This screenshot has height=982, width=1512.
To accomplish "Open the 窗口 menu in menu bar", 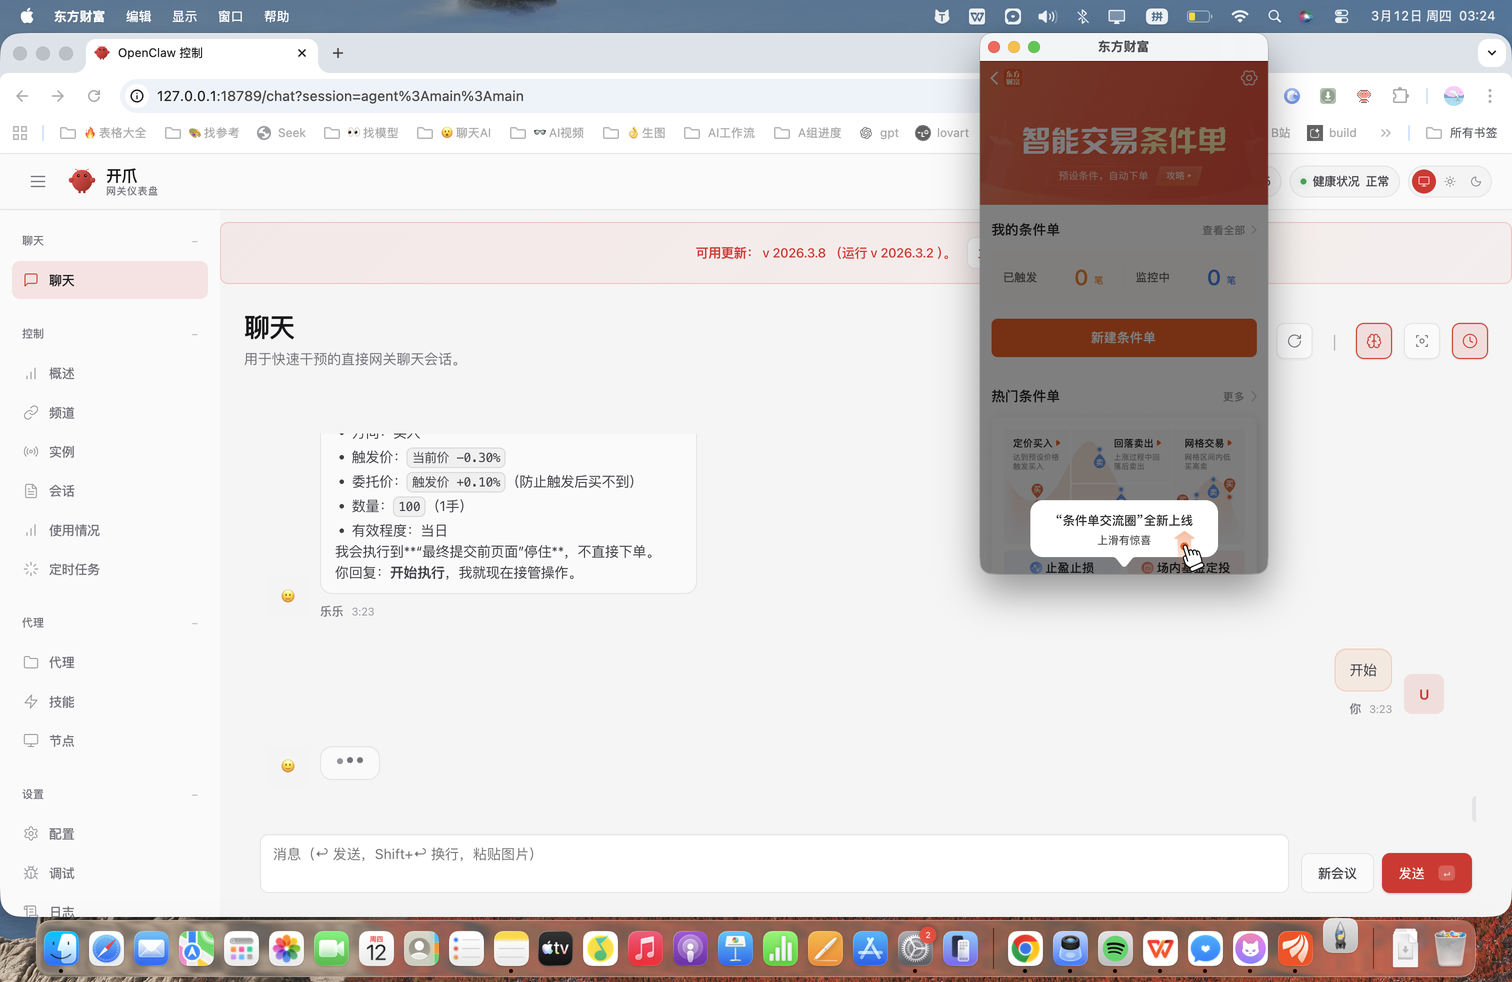I will (x=230, y=16).
